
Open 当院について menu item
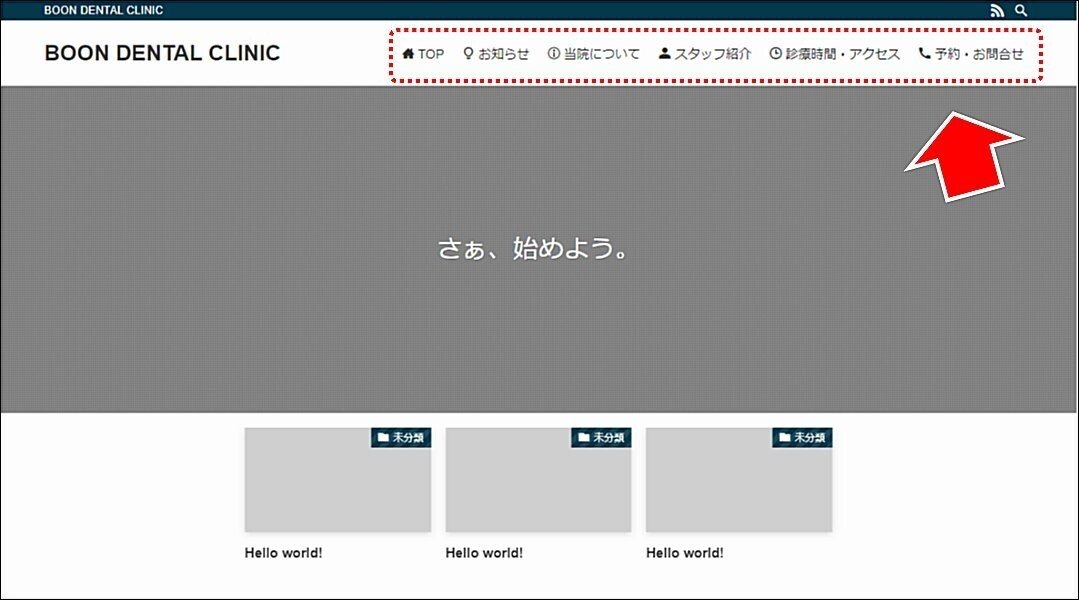594,54
